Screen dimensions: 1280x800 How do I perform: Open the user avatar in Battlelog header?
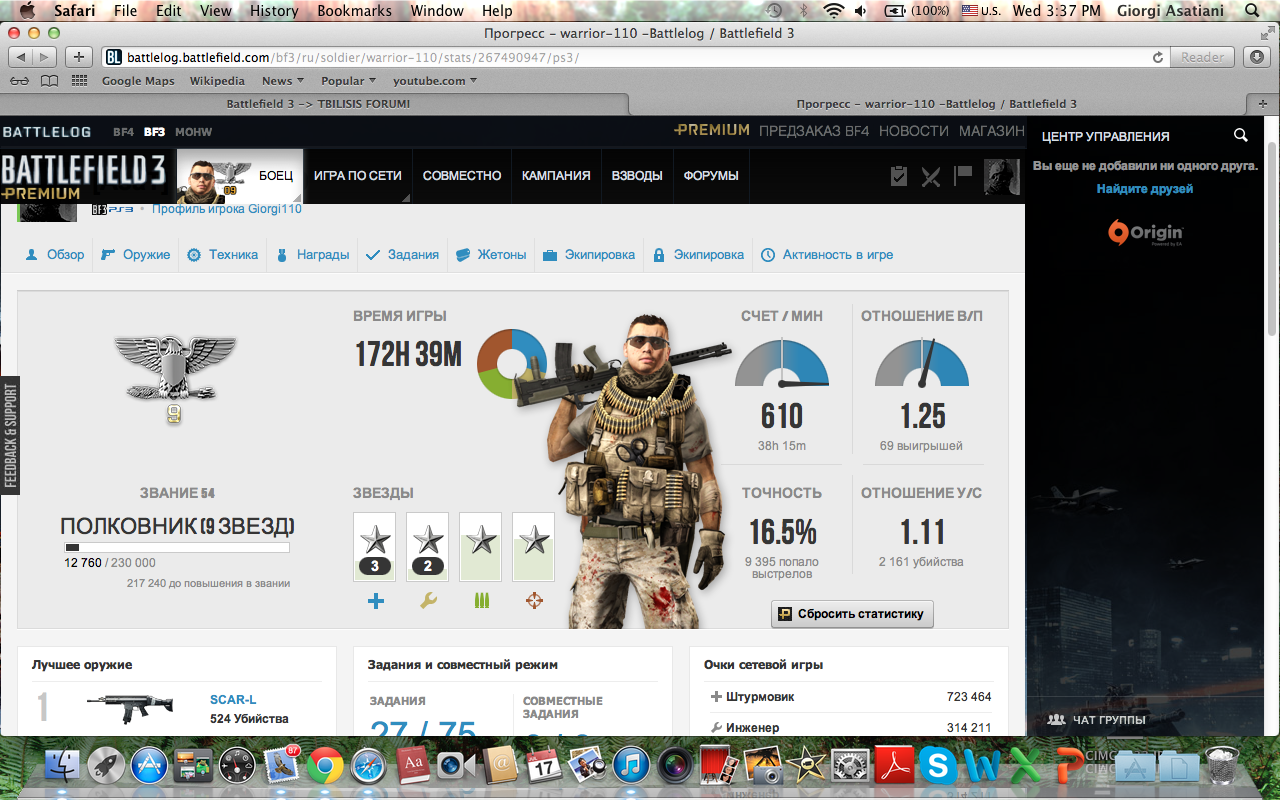[x=1002, y=176]
